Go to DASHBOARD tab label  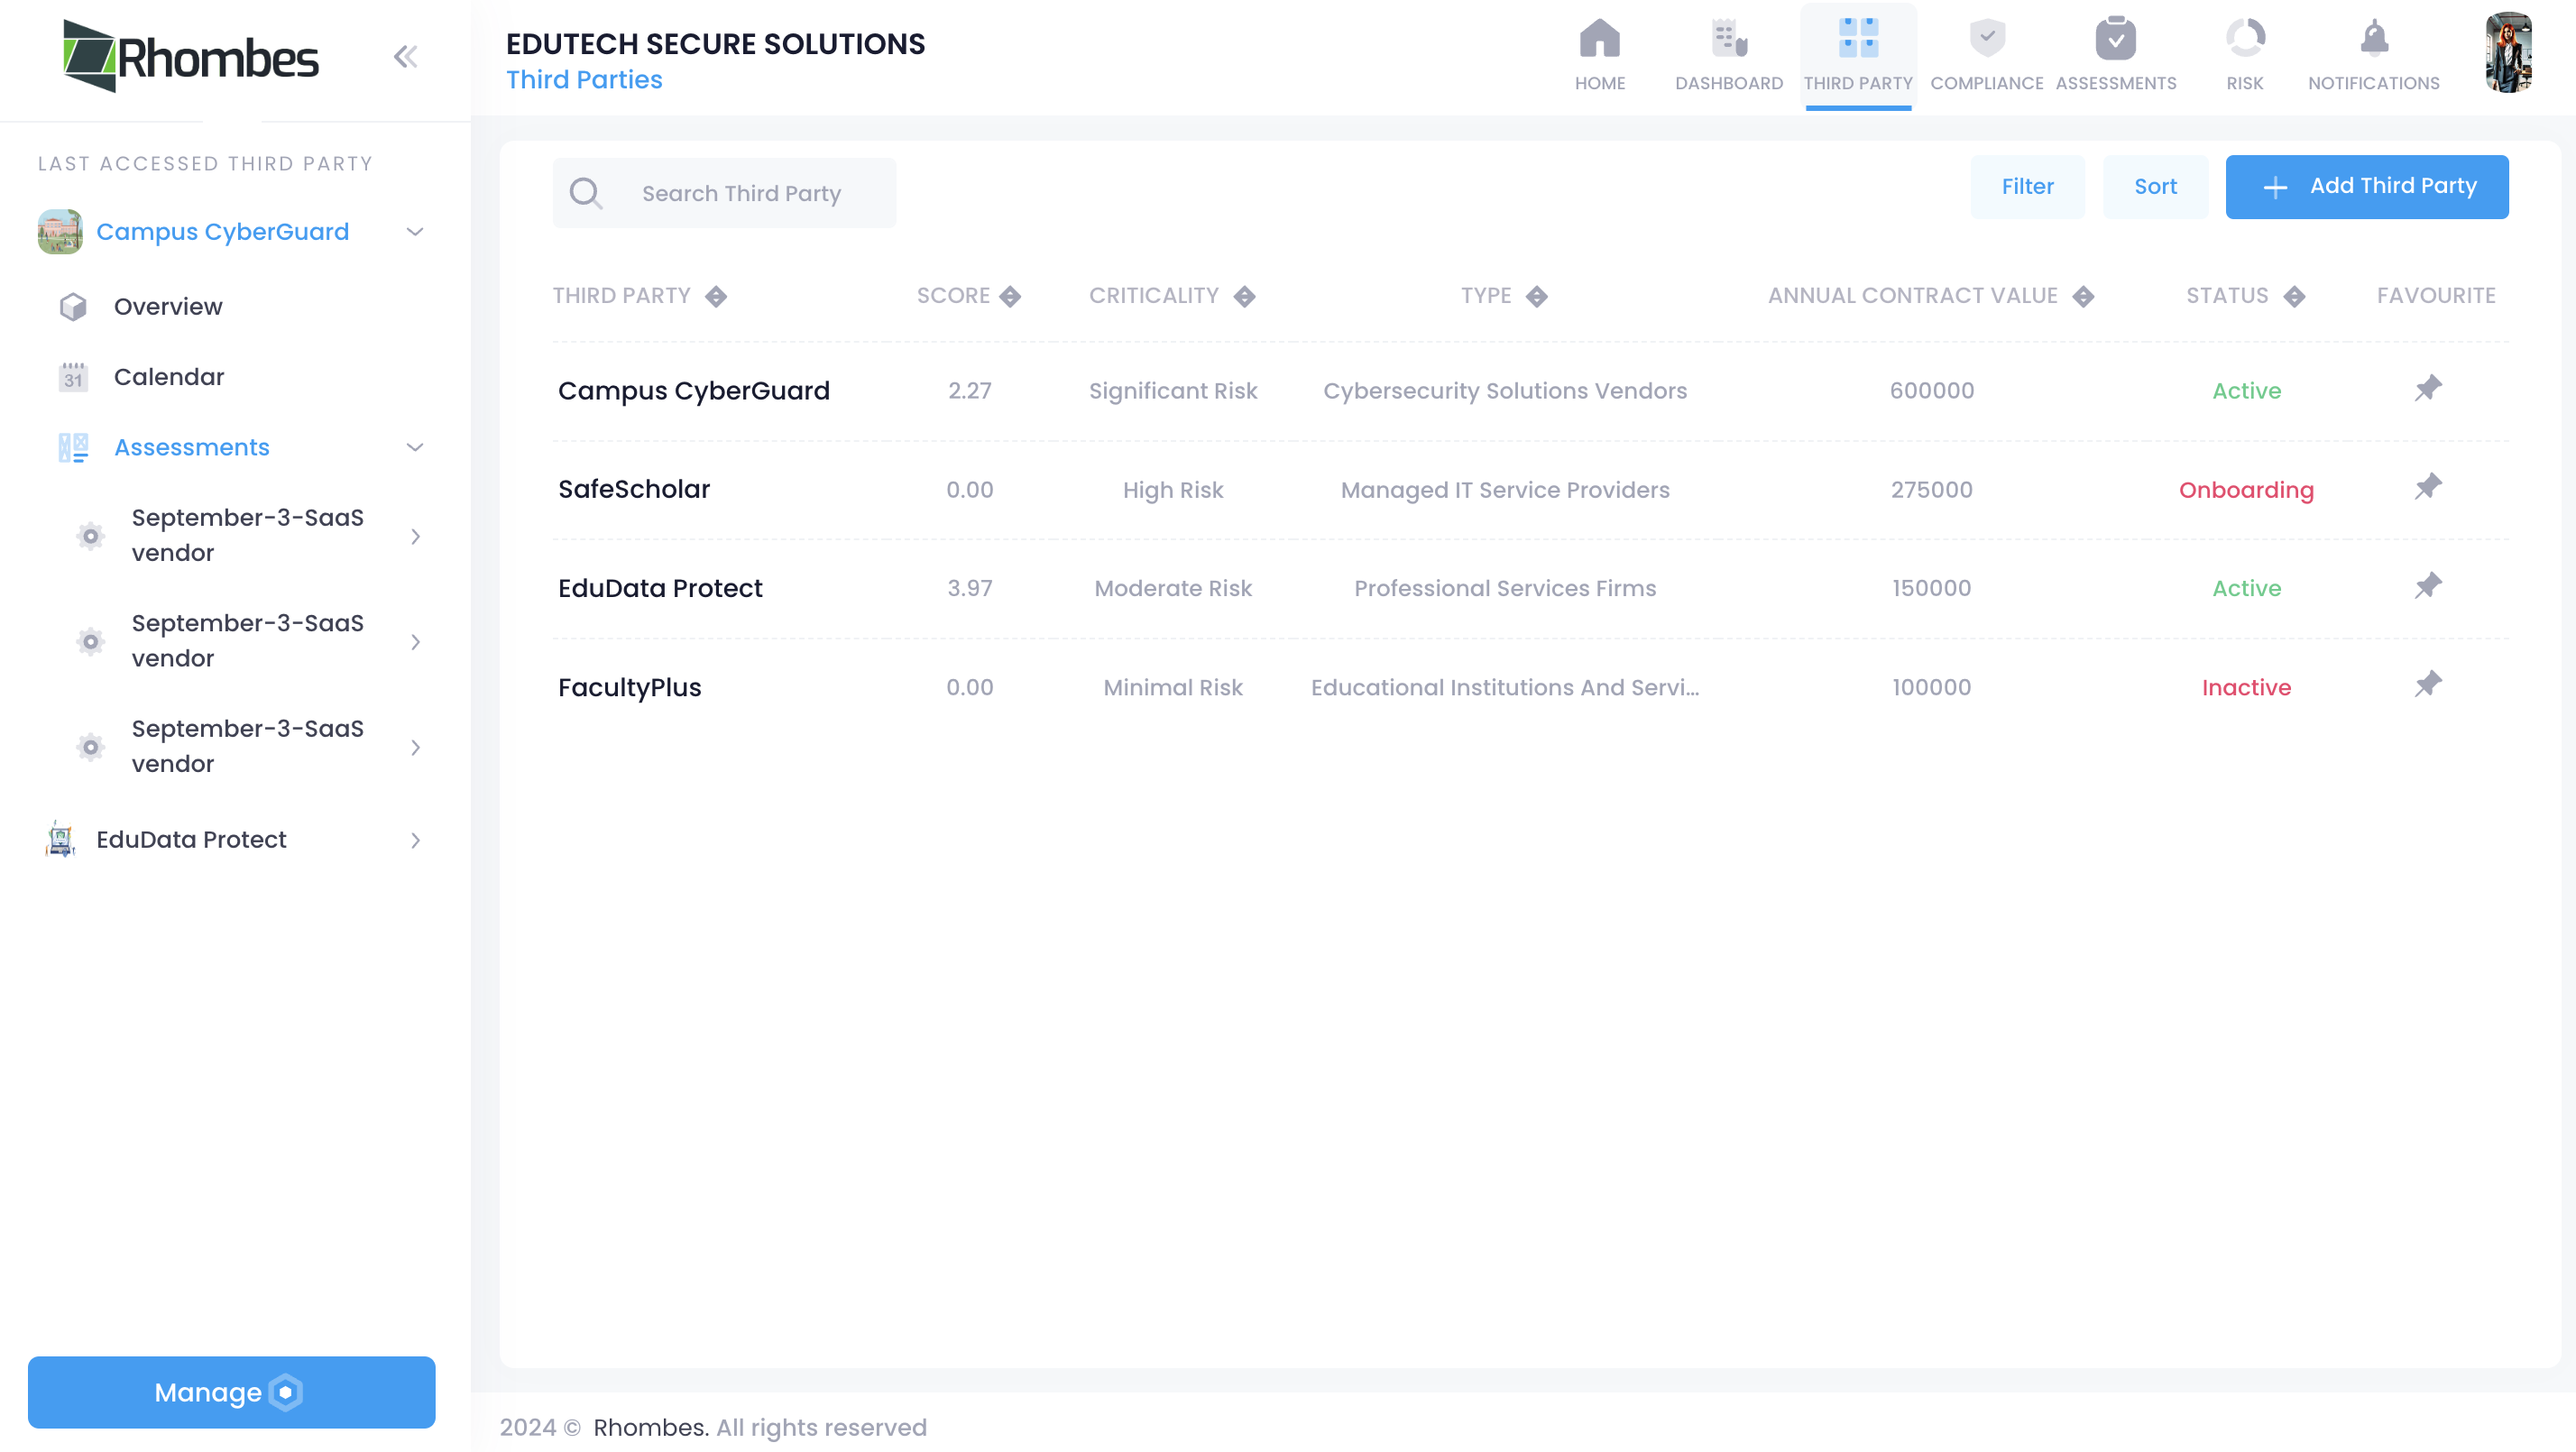click(x=1728, y=83)
